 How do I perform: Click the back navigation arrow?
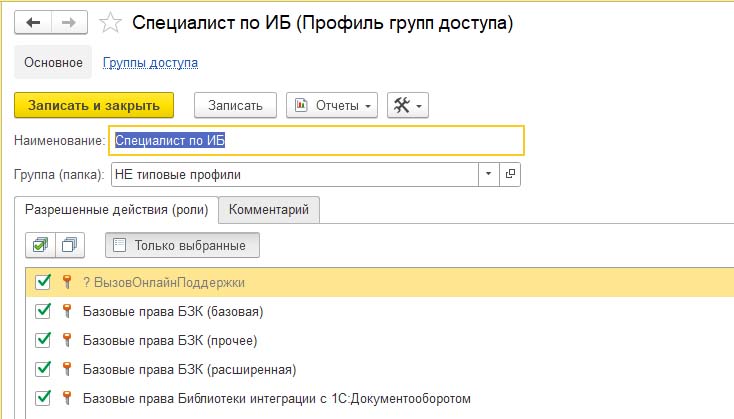pos(33,21)
